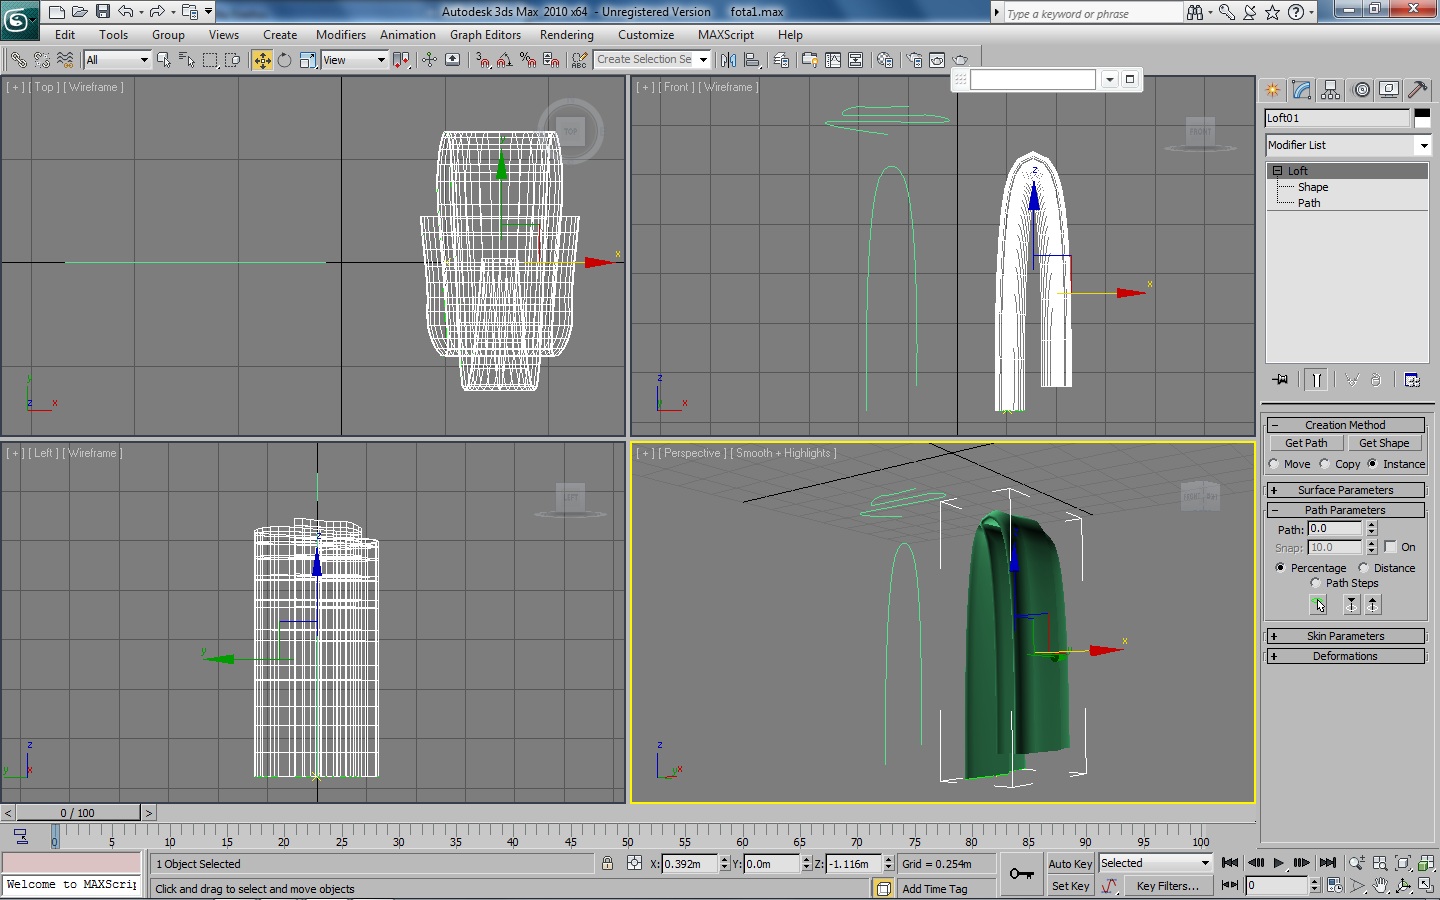Open the MAXScript menu
1440x900 pixels.
click(726, 35)
